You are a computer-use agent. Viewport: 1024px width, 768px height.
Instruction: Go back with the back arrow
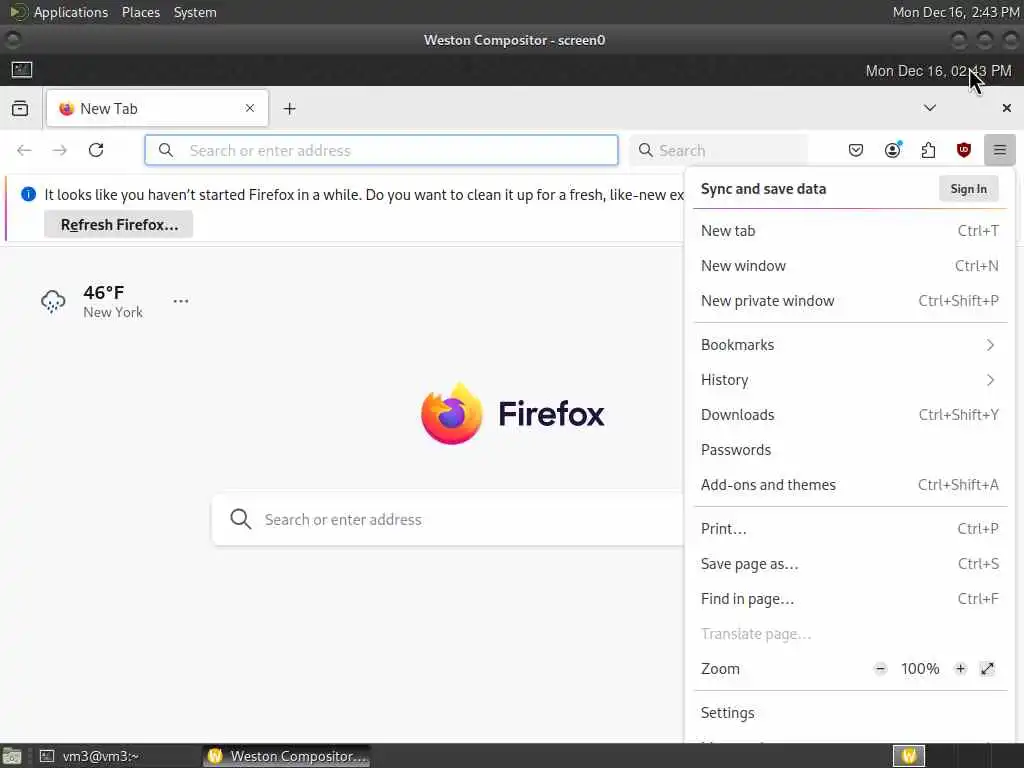24,150
